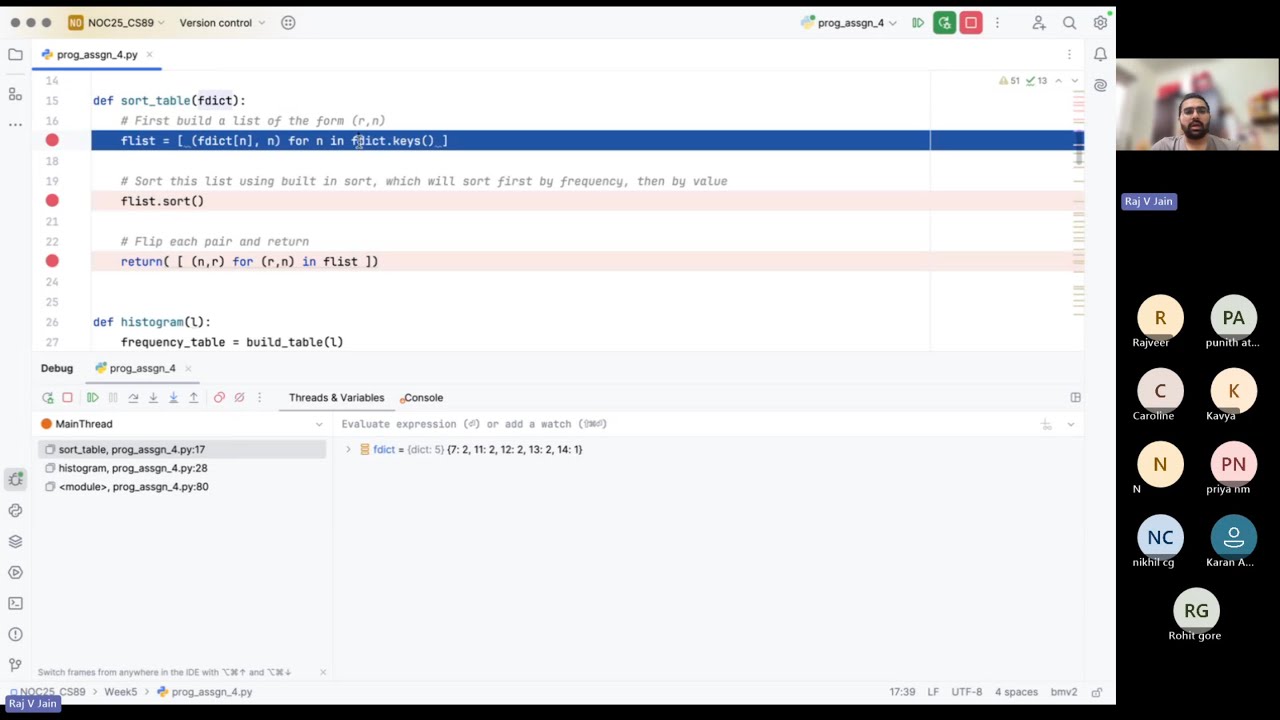1280x720 pixels.
Task: Click the Evaluate expression input field
Action: 685,424
